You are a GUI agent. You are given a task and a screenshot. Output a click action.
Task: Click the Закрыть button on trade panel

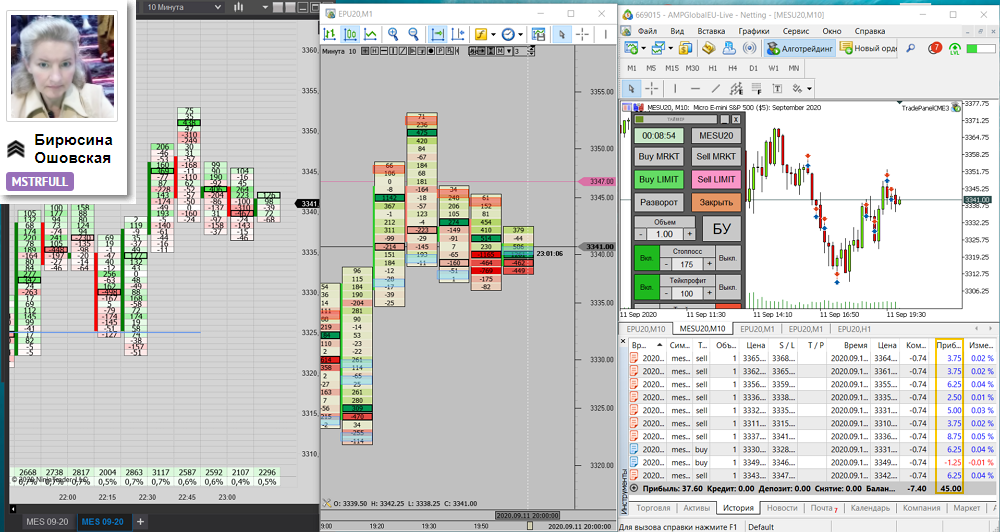pos(716,202)
